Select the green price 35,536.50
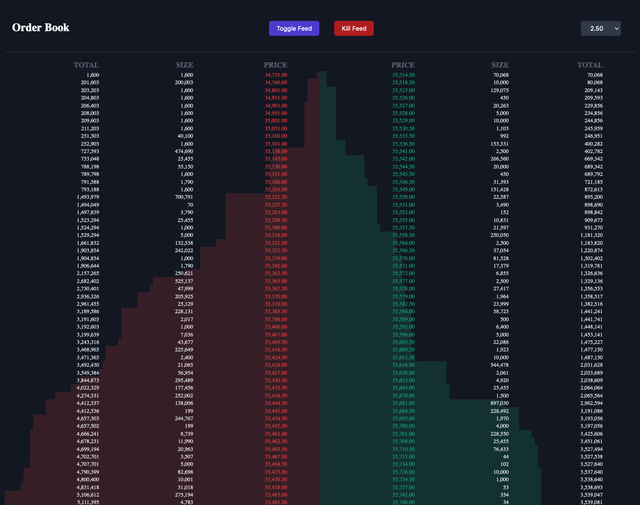Screen dimensions: 640x505 coord(404,144)
